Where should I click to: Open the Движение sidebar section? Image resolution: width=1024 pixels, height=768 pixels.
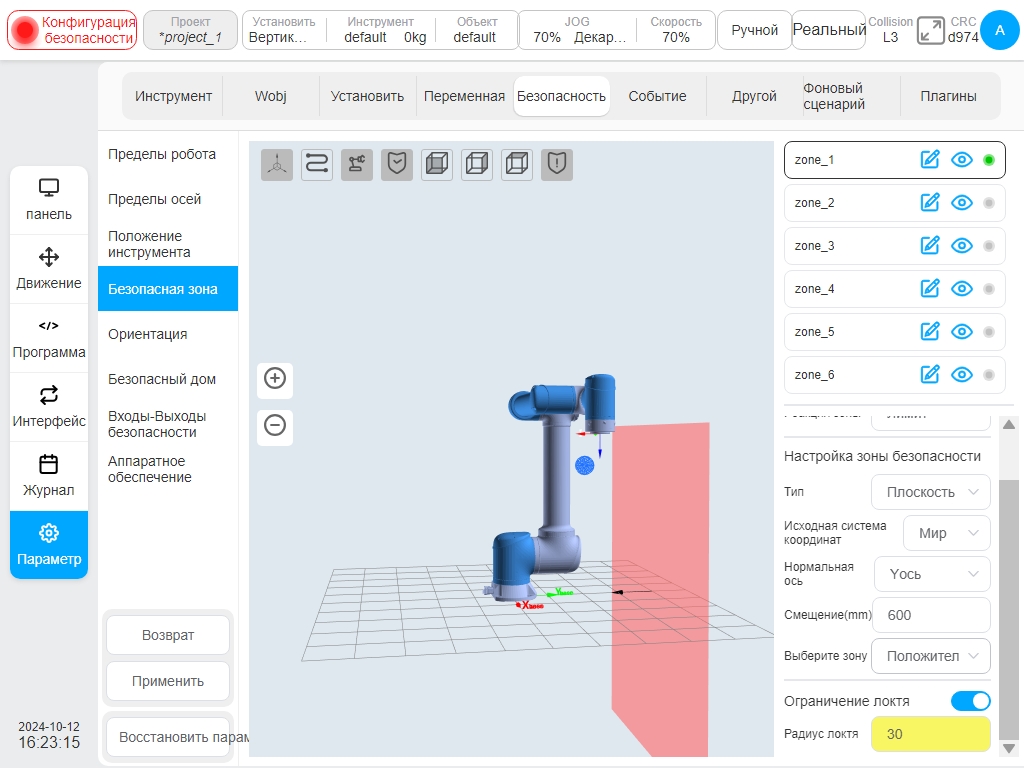pos(49,269)
